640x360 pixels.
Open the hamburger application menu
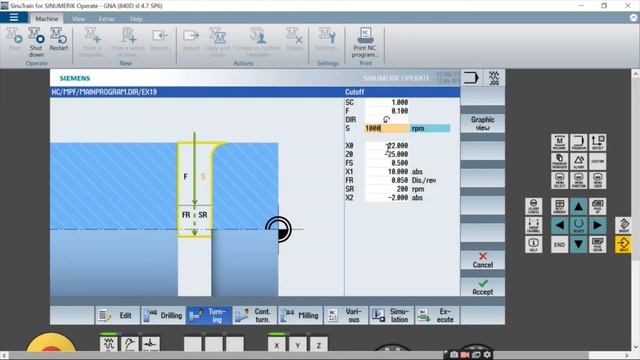tap(14, 17)
